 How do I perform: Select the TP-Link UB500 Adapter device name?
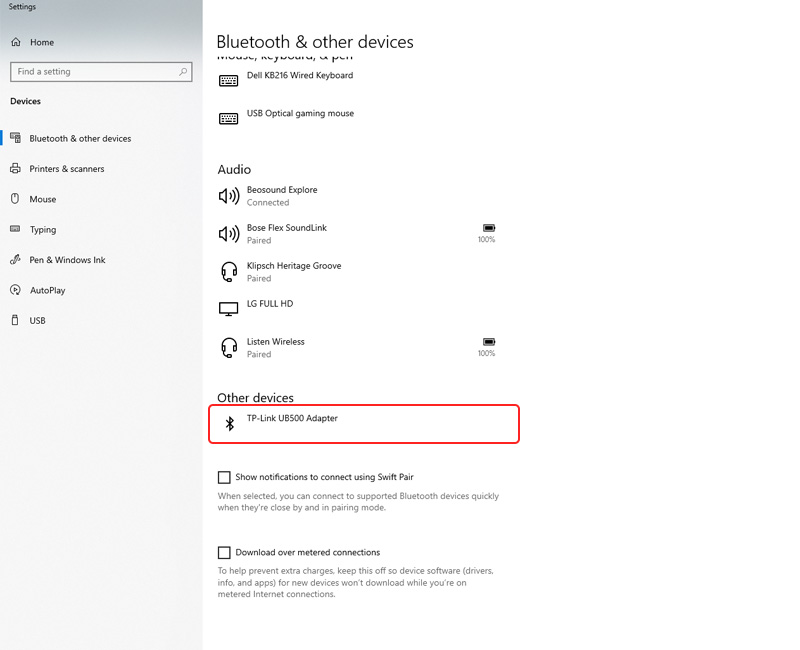(x=292, y=418)
